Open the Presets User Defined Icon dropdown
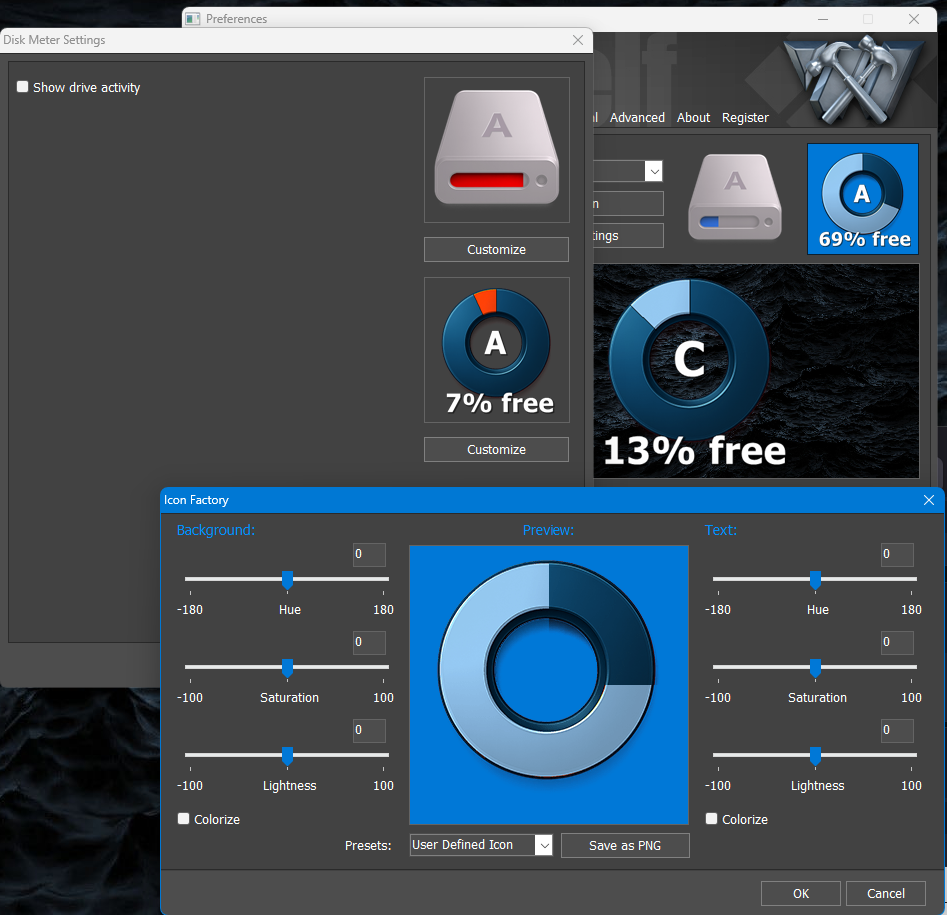Screen dimensions: 947x915 click(543, 846)
